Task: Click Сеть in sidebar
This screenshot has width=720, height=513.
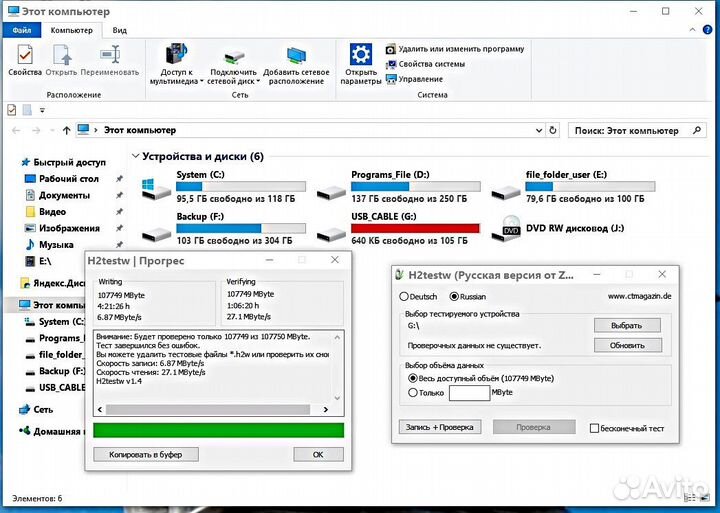Action: [x=43, y=409]
